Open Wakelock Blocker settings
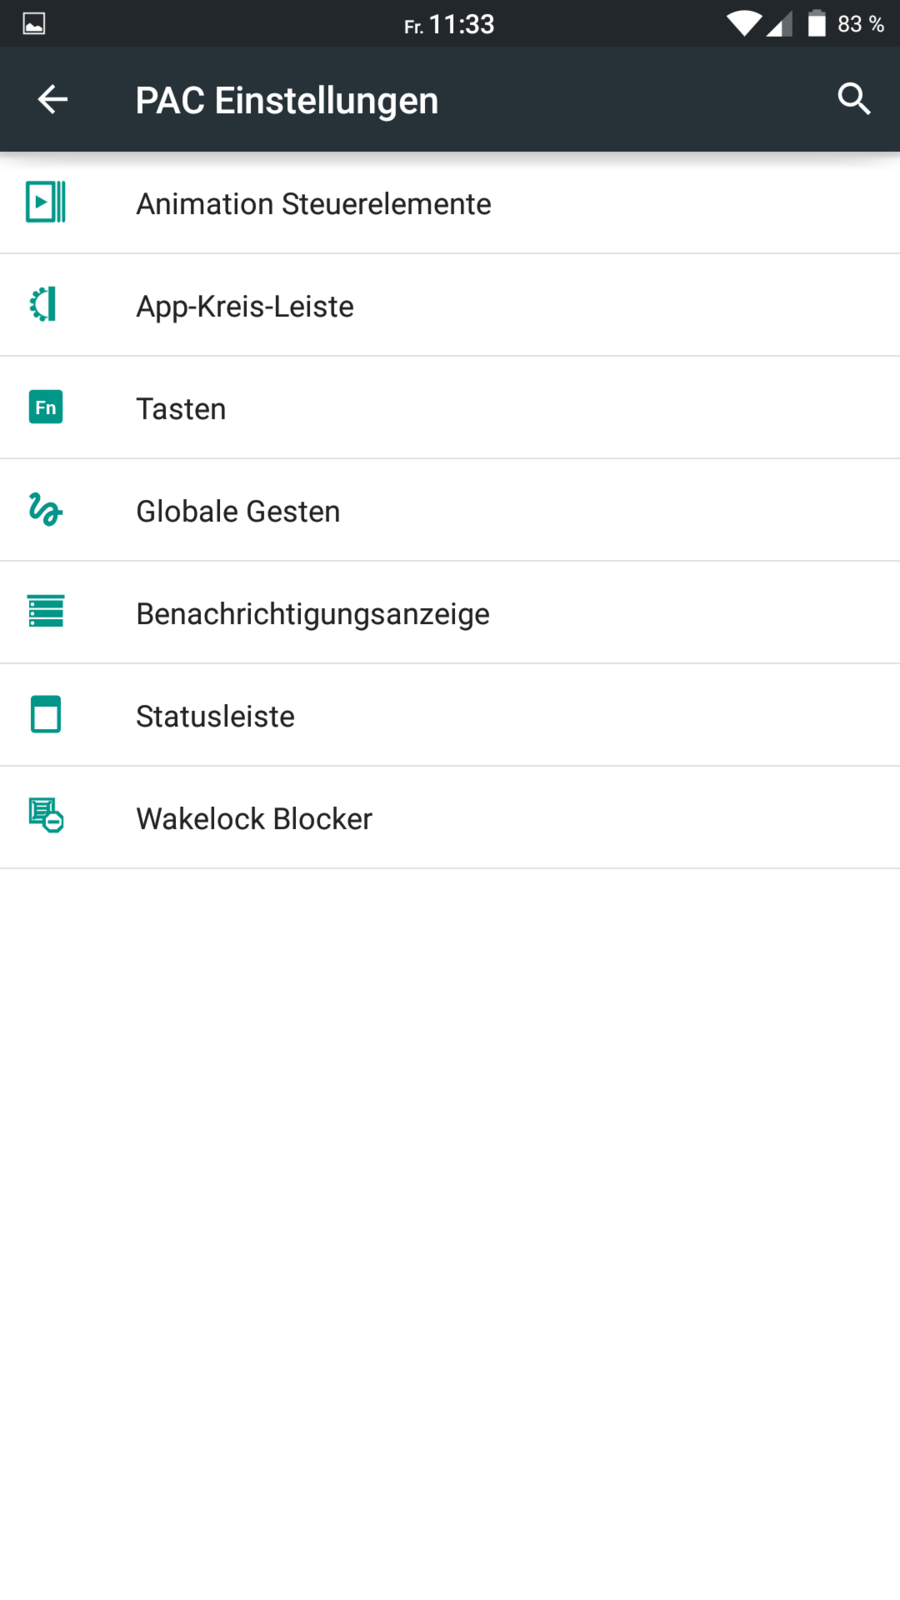This screenshot has width=900, height=1600. point(254,819)
